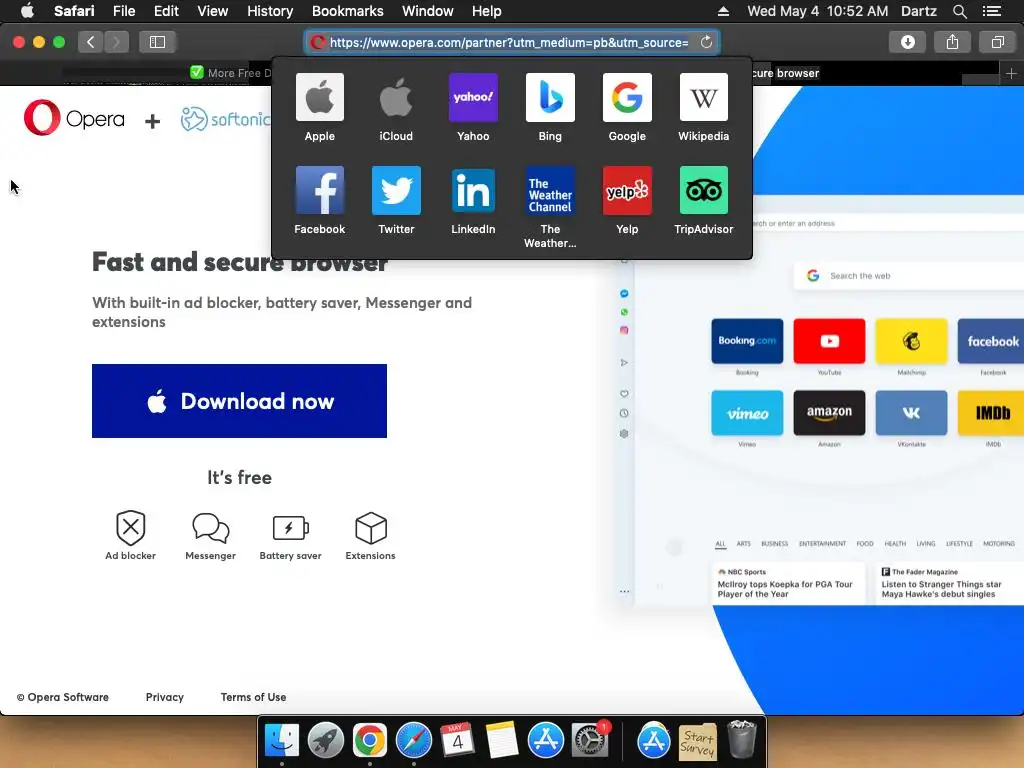Open Launchpad from the Dock
The width and height of the screenshot is (1024, 768).
coord(325,740)
